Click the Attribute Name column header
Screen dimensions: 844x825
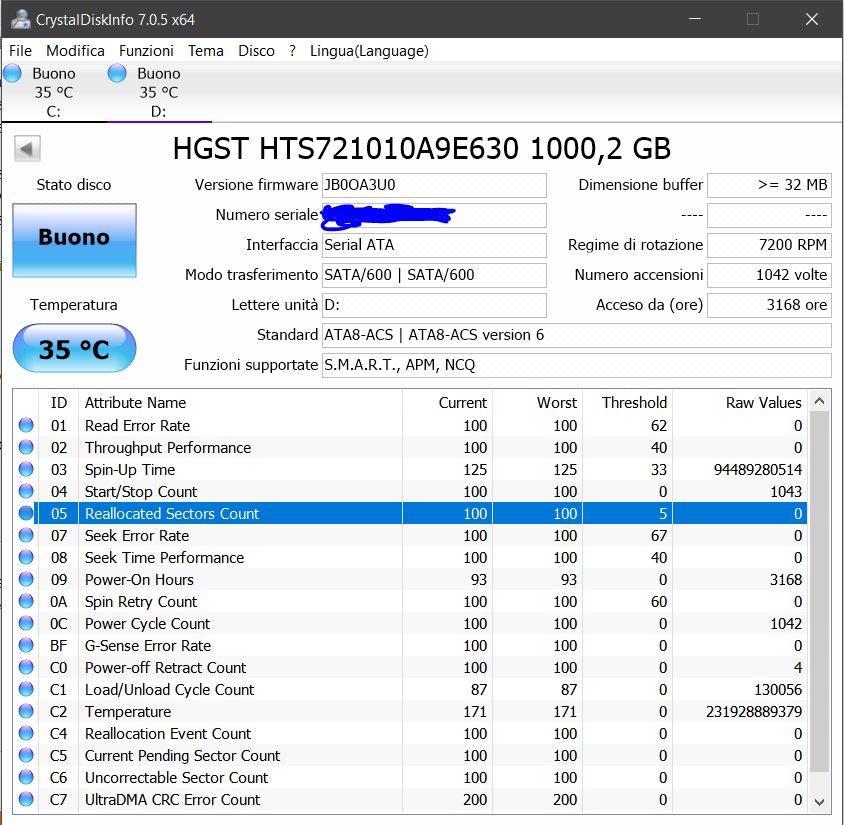click(x=240, y=403)
